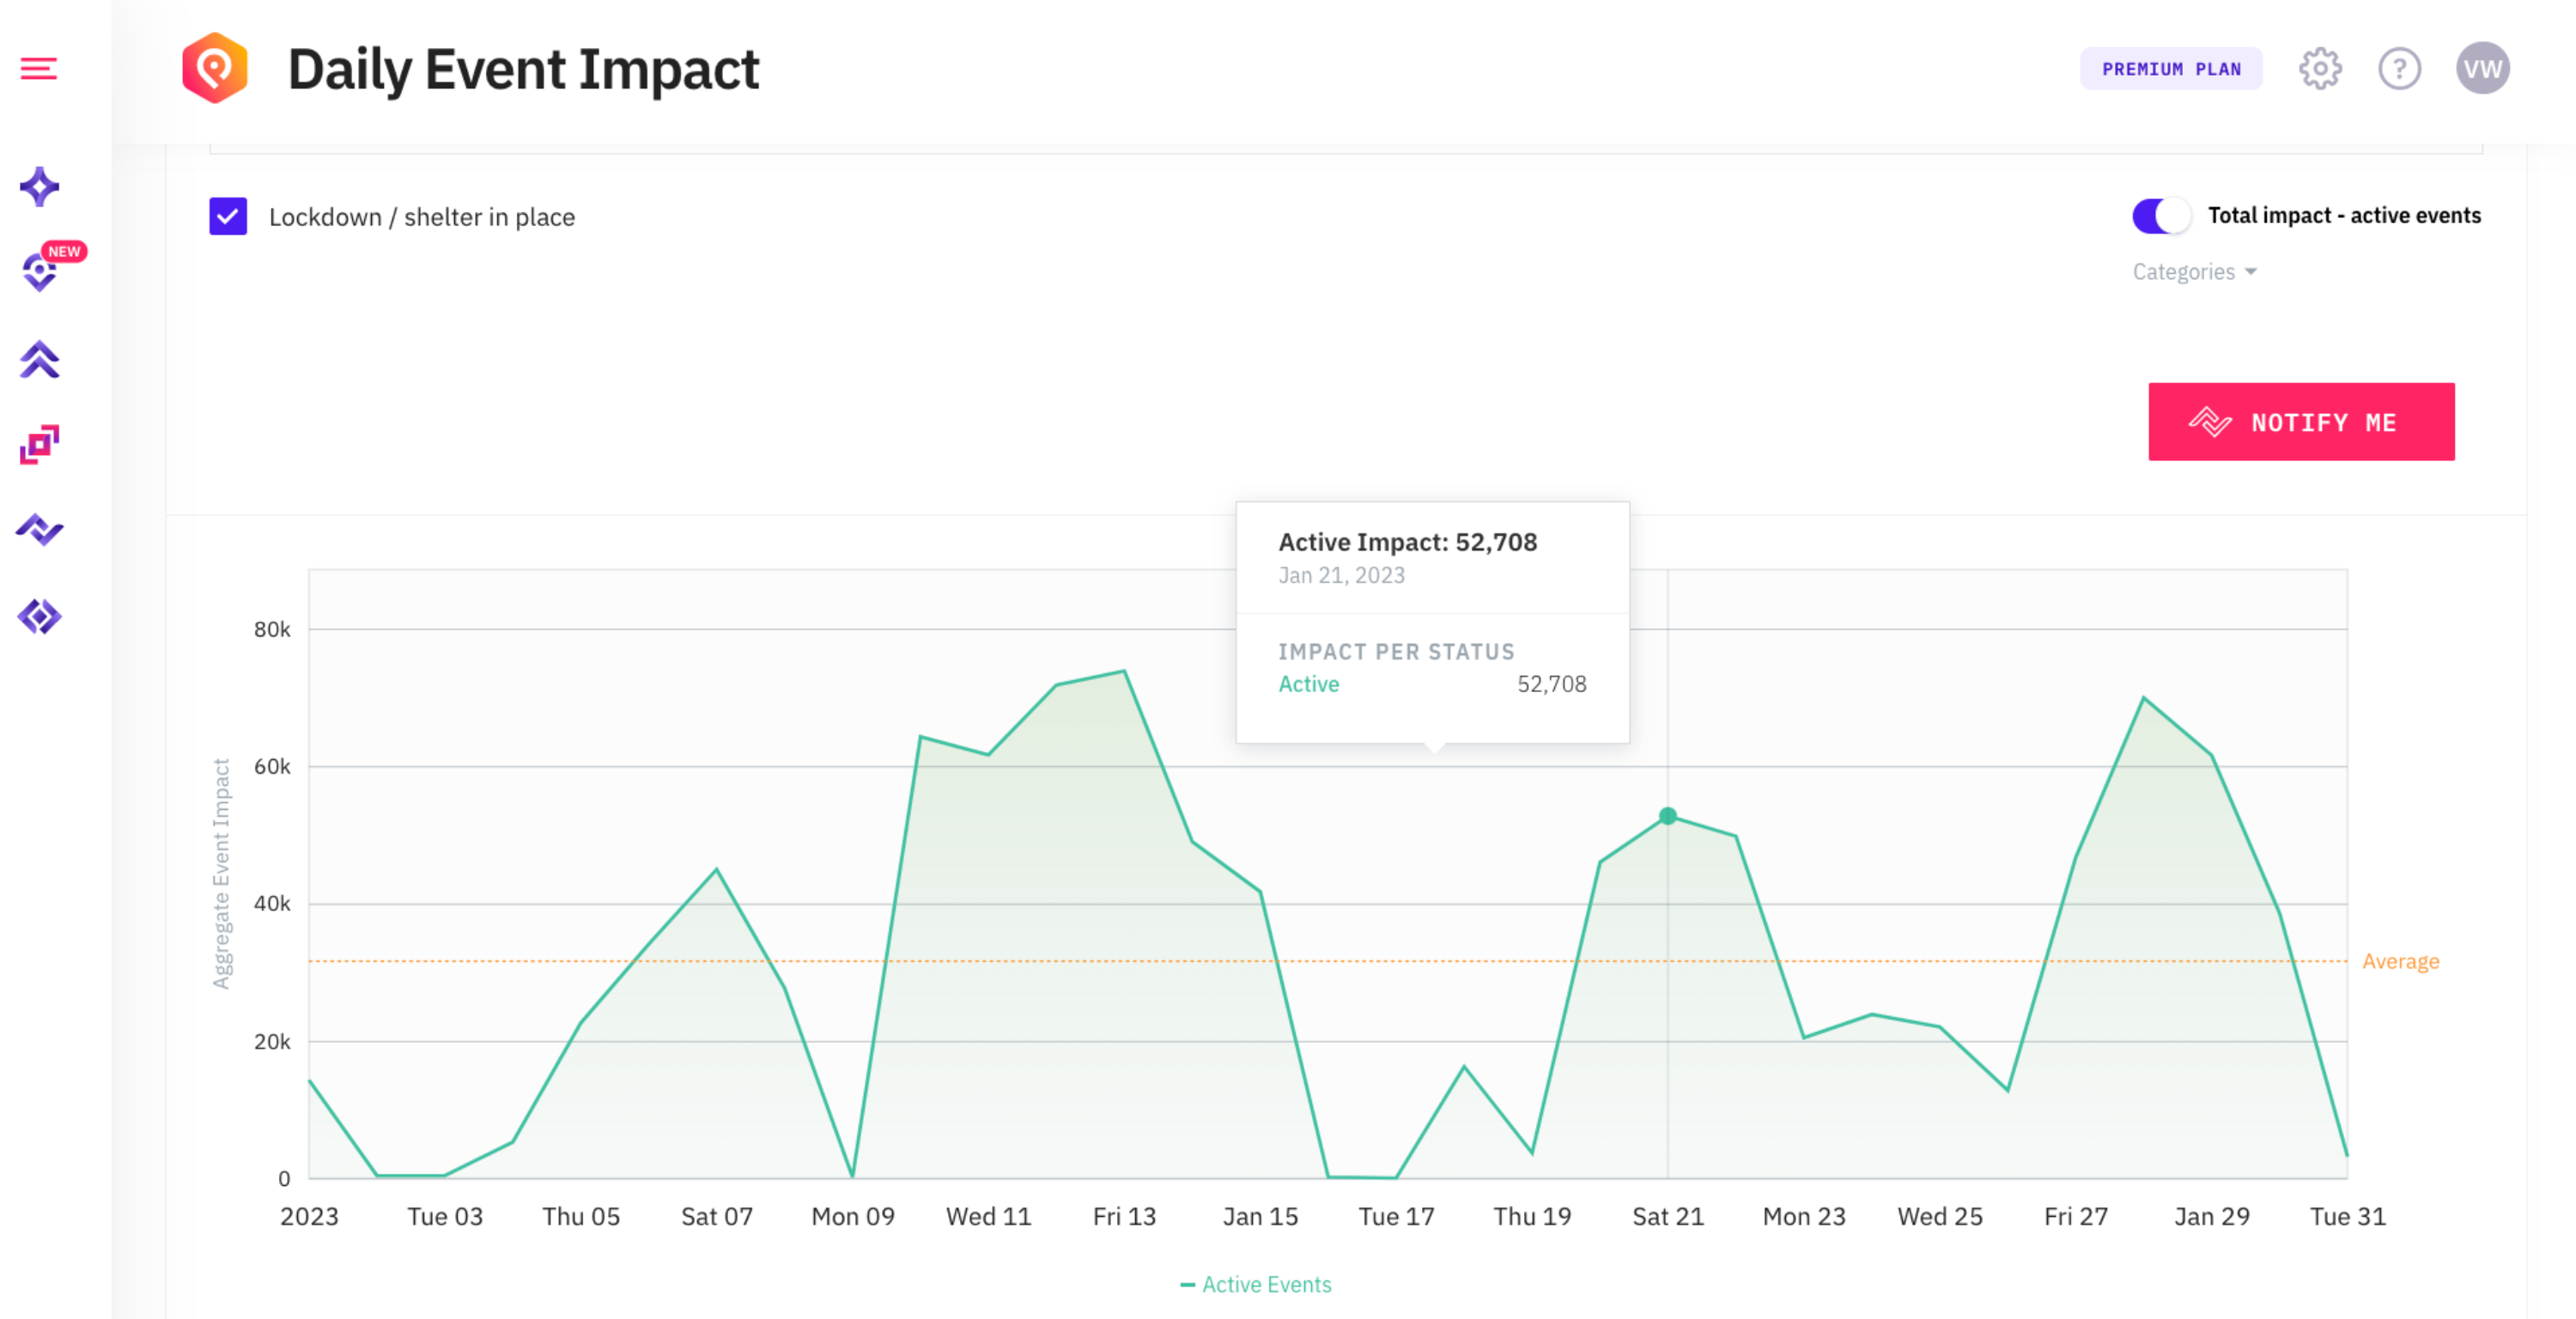Open the settings gear icon

coord(2320,68)
